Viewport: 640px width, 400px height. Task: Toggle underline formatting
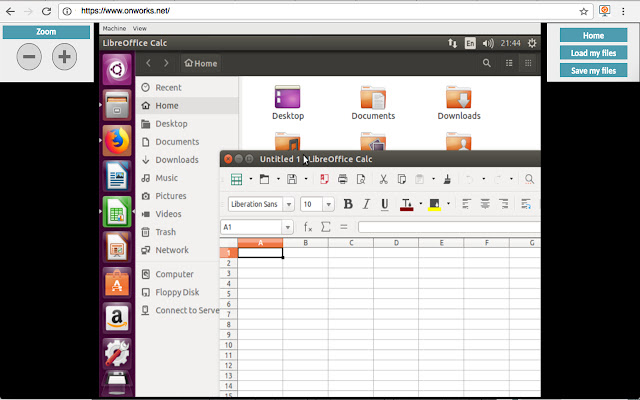tap(385, 204)
